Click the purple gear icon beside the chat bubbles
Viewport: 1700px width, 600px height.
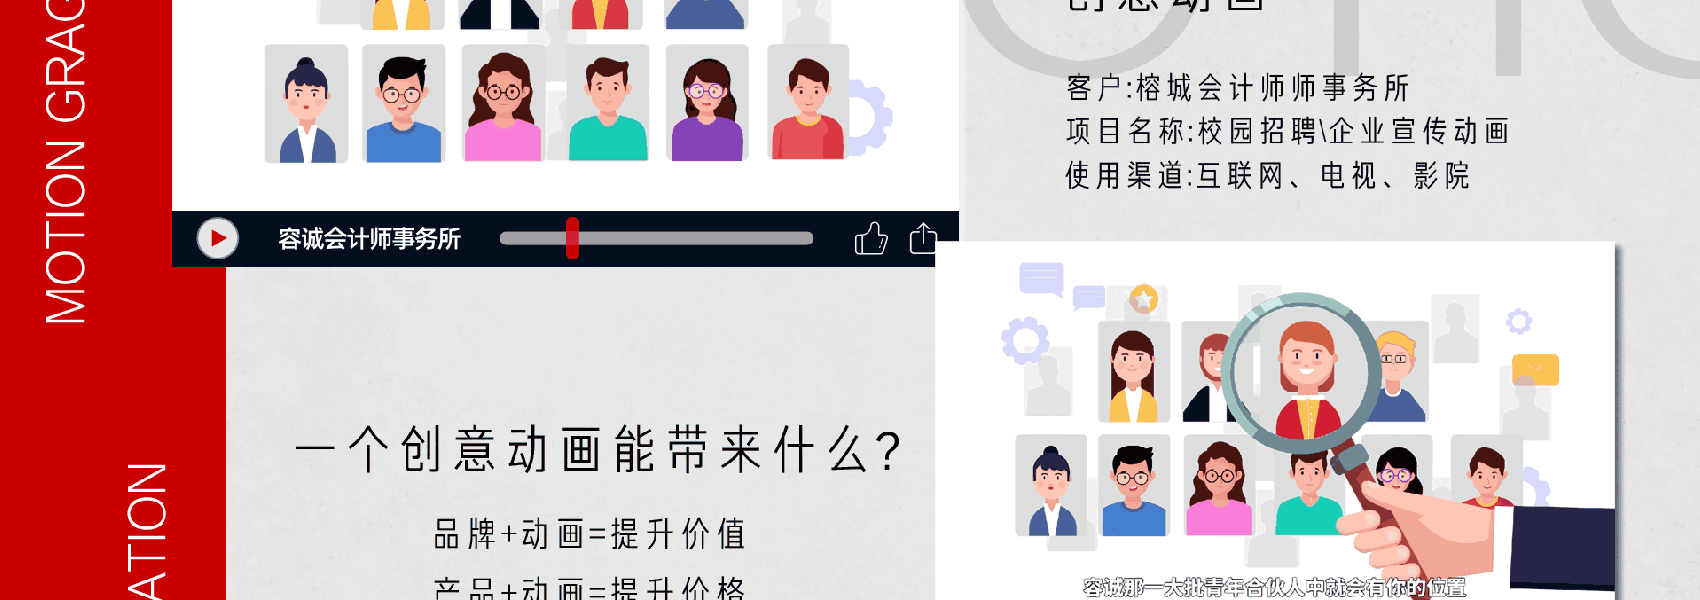tap(1025, 340)
